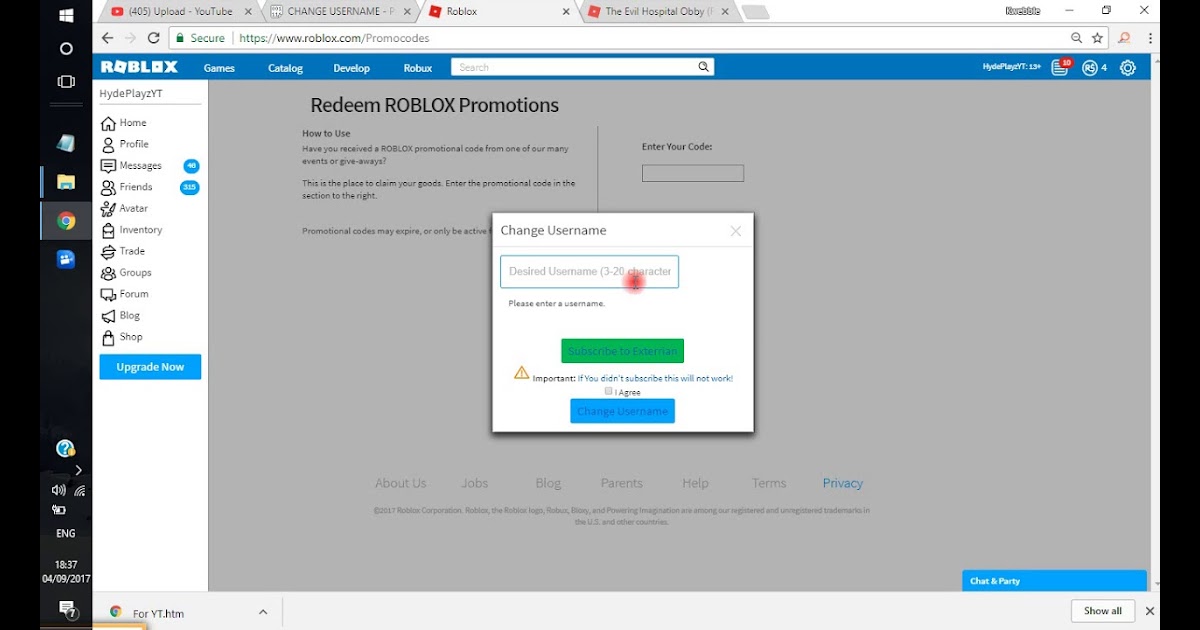Image resolution: width=1200 pixels, height=630 pixels.
Task: Open the For YT.htm downloaded file
Action: tap(158, 612)
